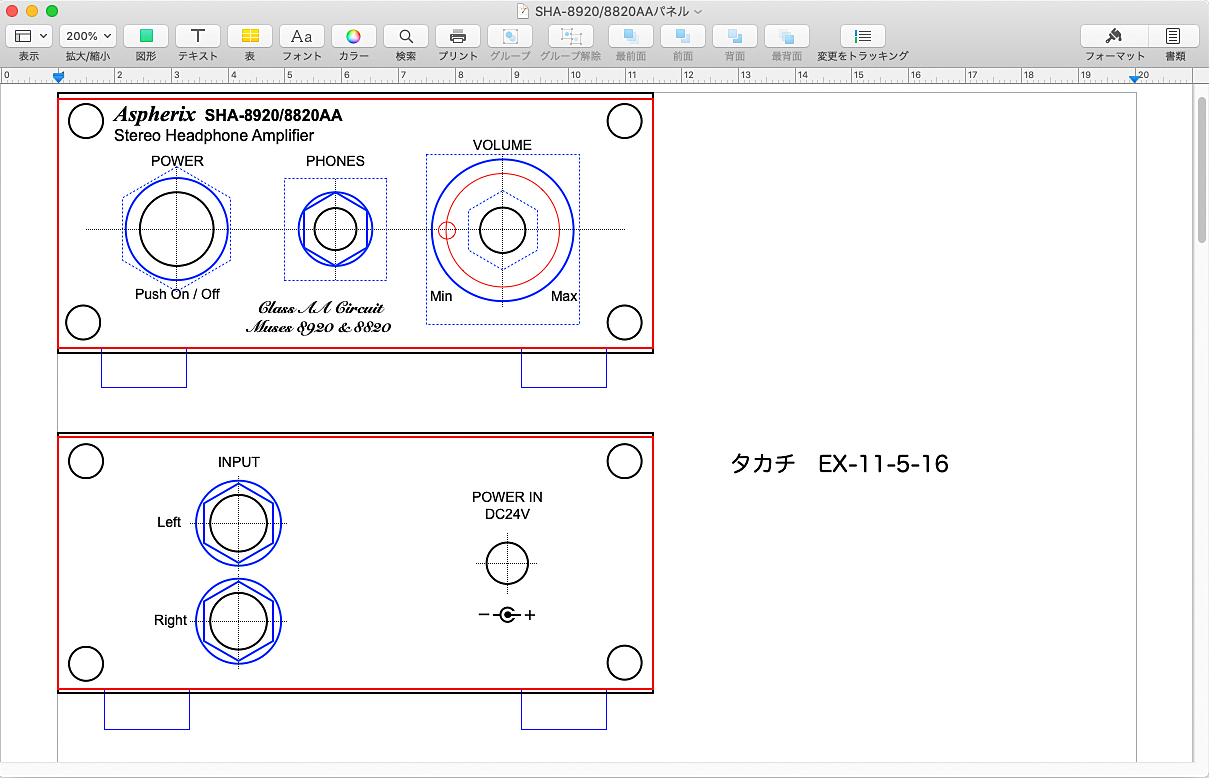Select the DC power jack circle

pyautogui.click(x=507, y=564)
